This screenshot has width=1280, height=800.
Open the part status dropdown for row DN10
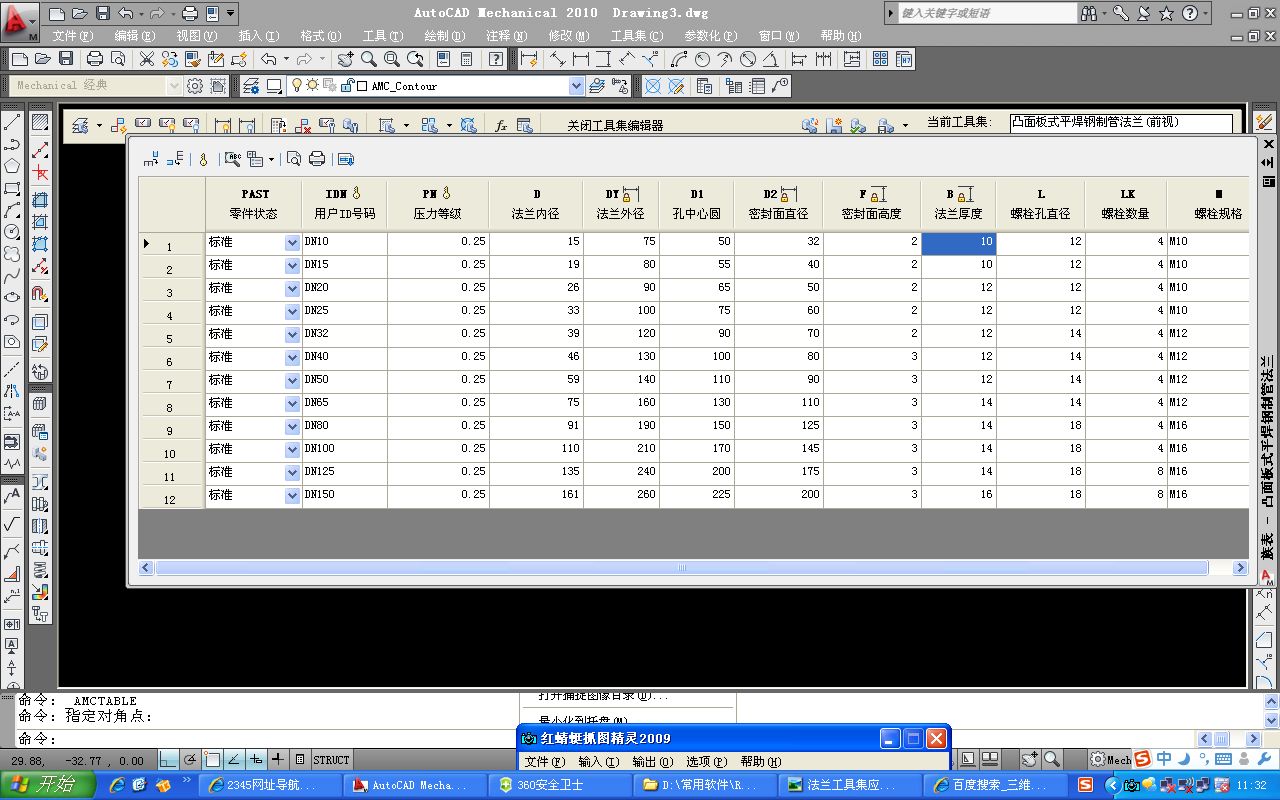coord(292,242)
